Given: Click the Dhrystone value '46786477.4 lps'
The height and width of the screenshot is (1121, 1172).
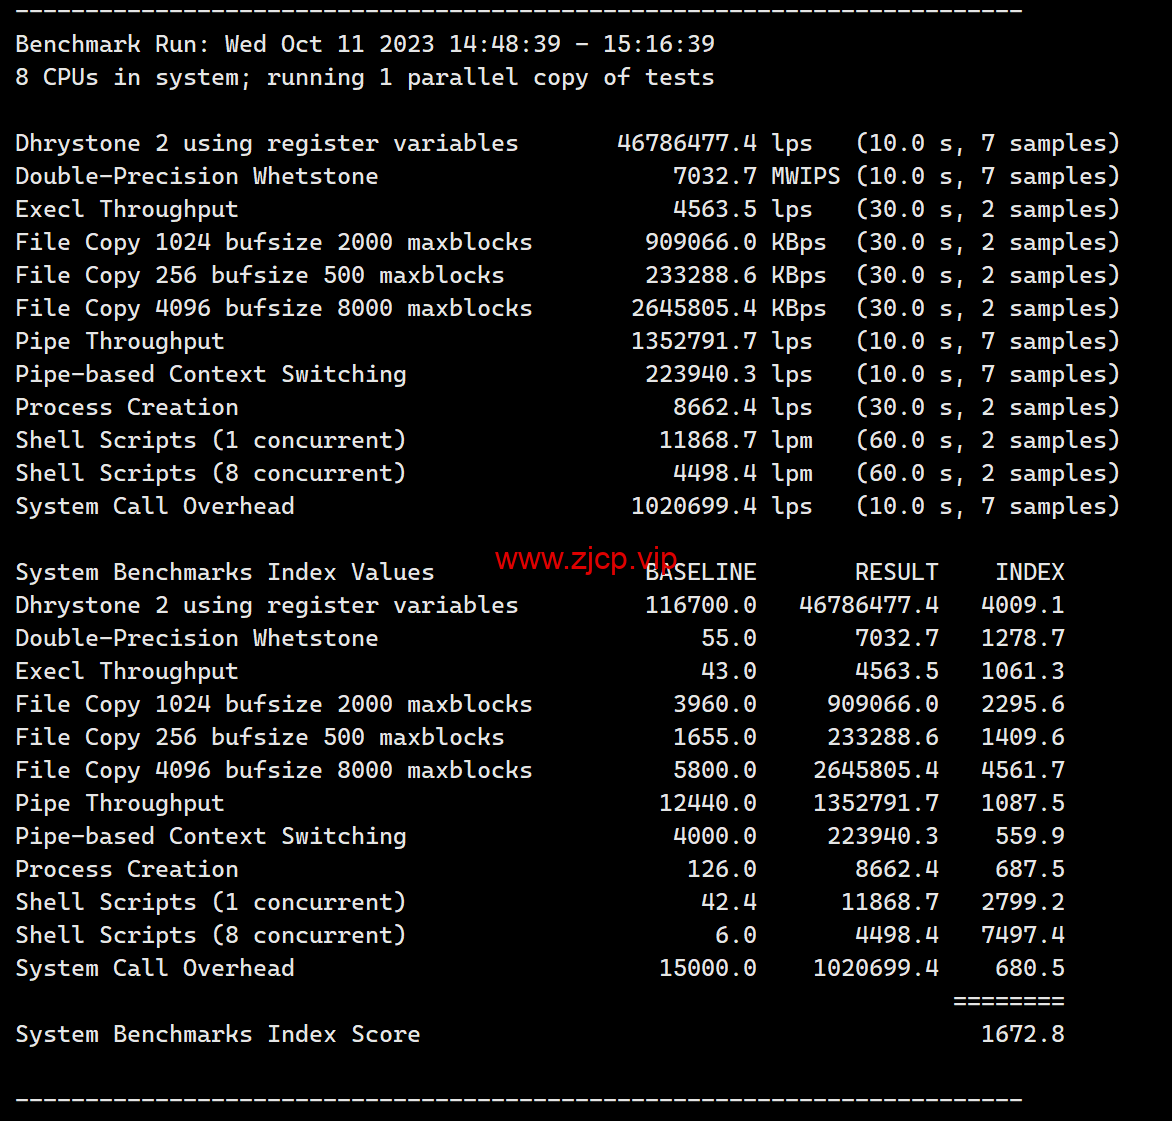Looking at the screenshot, I should [715, 143].
